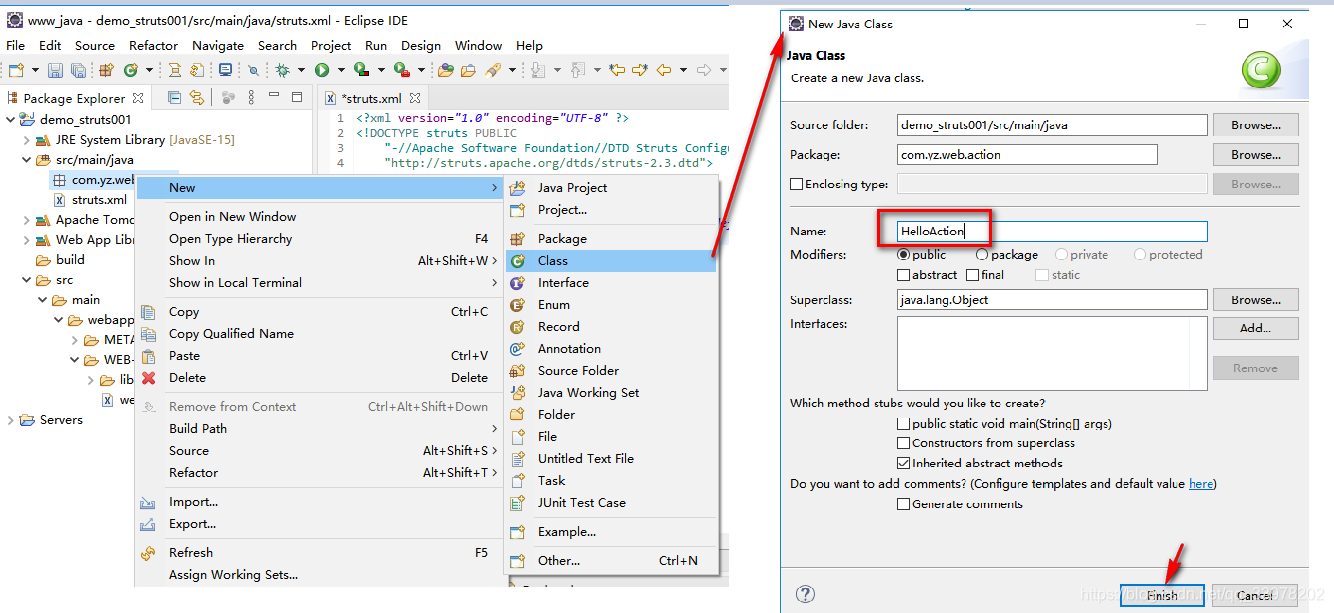
Task: Select the package modifier radio
Action: (x=982, y=255)
